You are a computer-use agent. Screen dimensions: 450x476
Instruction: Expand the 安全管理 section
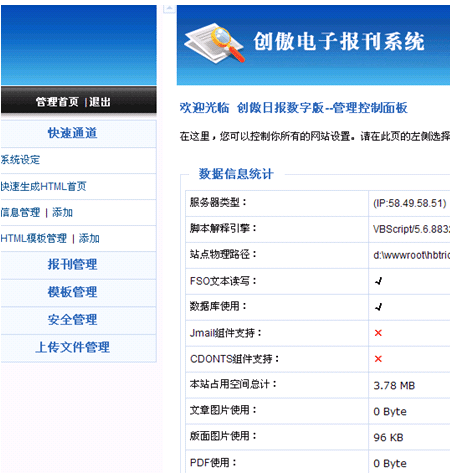[72, 320]
